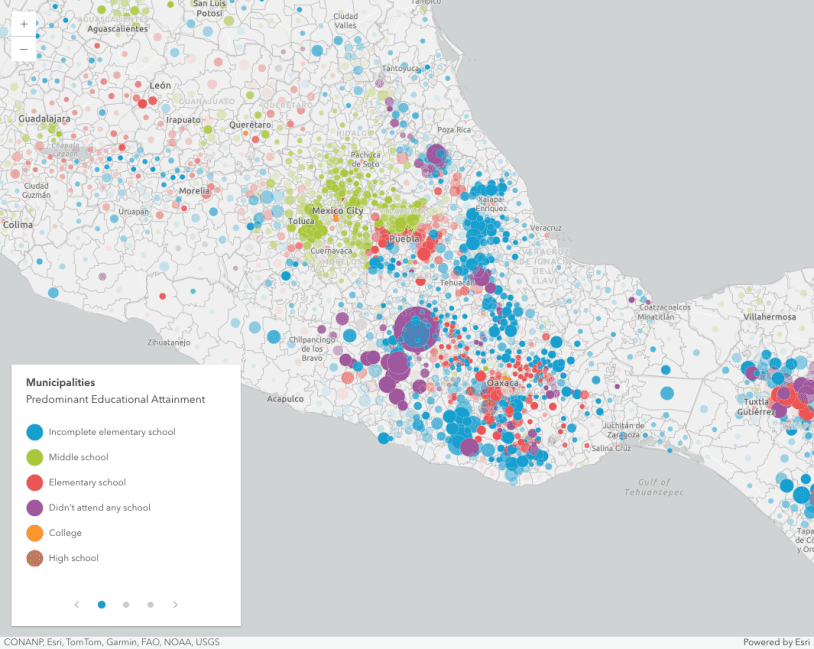
Task: Click blue Incomplete elementary school swatch
Action: pyautogui.click(x=35, y=432)
